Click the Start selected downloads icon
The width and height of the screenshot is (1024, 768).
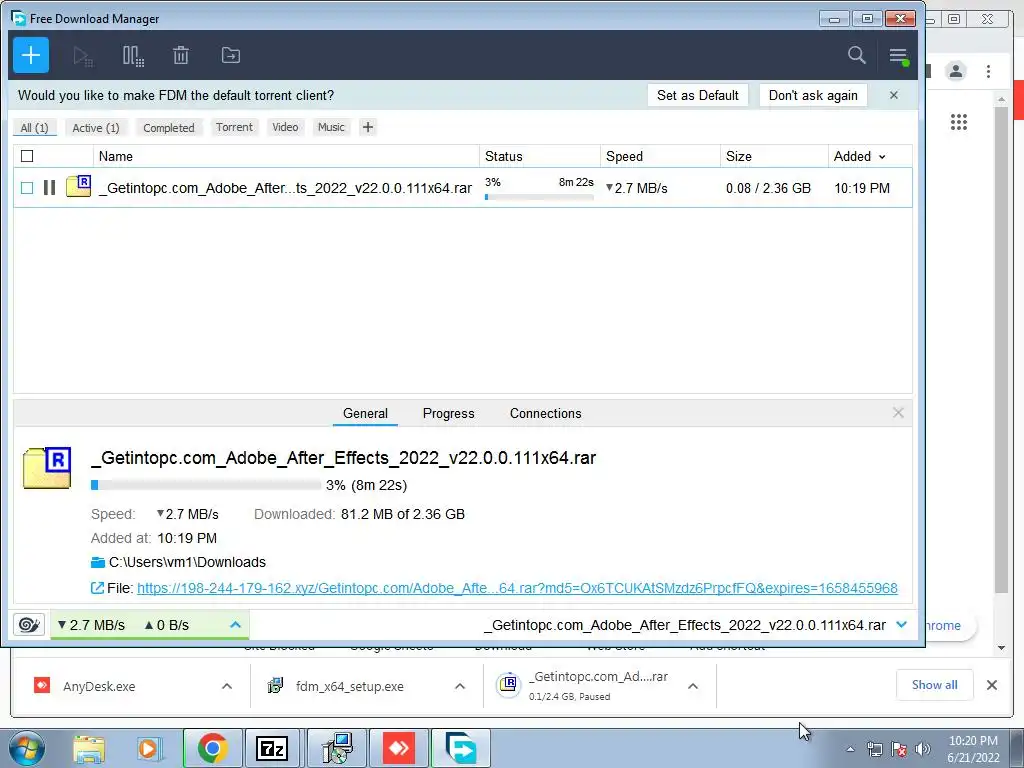83,56
